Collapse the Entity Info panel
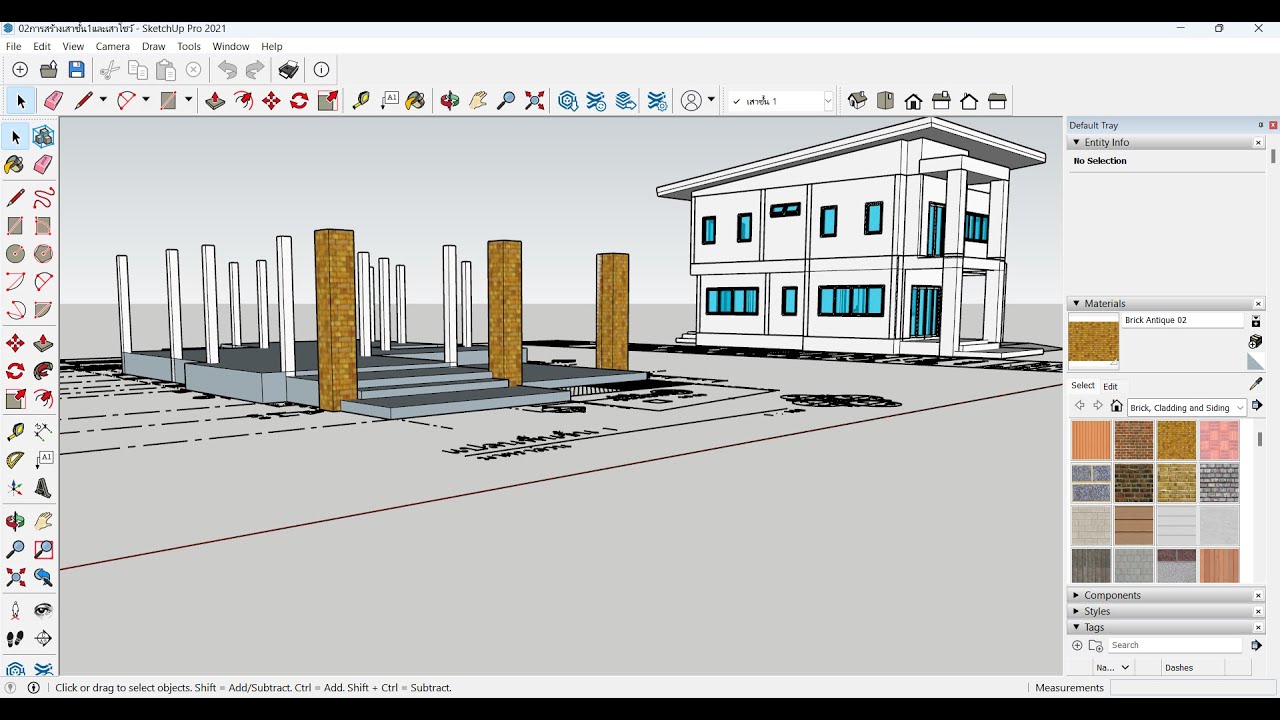The height and width of the screenshot is (720, 1280). pos(1076,143)
